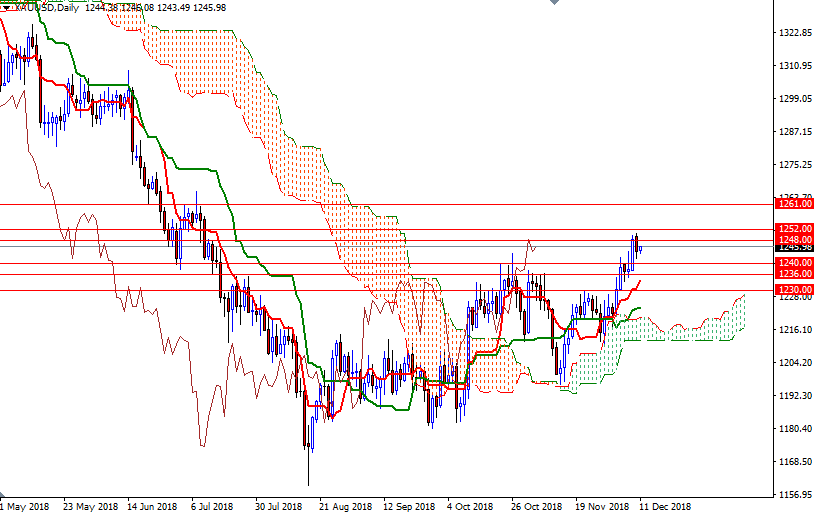The height and width of the screenshot is (514, 814).
Task: Select the 1252.00 red price label
Action: click(x=794, y=229)
